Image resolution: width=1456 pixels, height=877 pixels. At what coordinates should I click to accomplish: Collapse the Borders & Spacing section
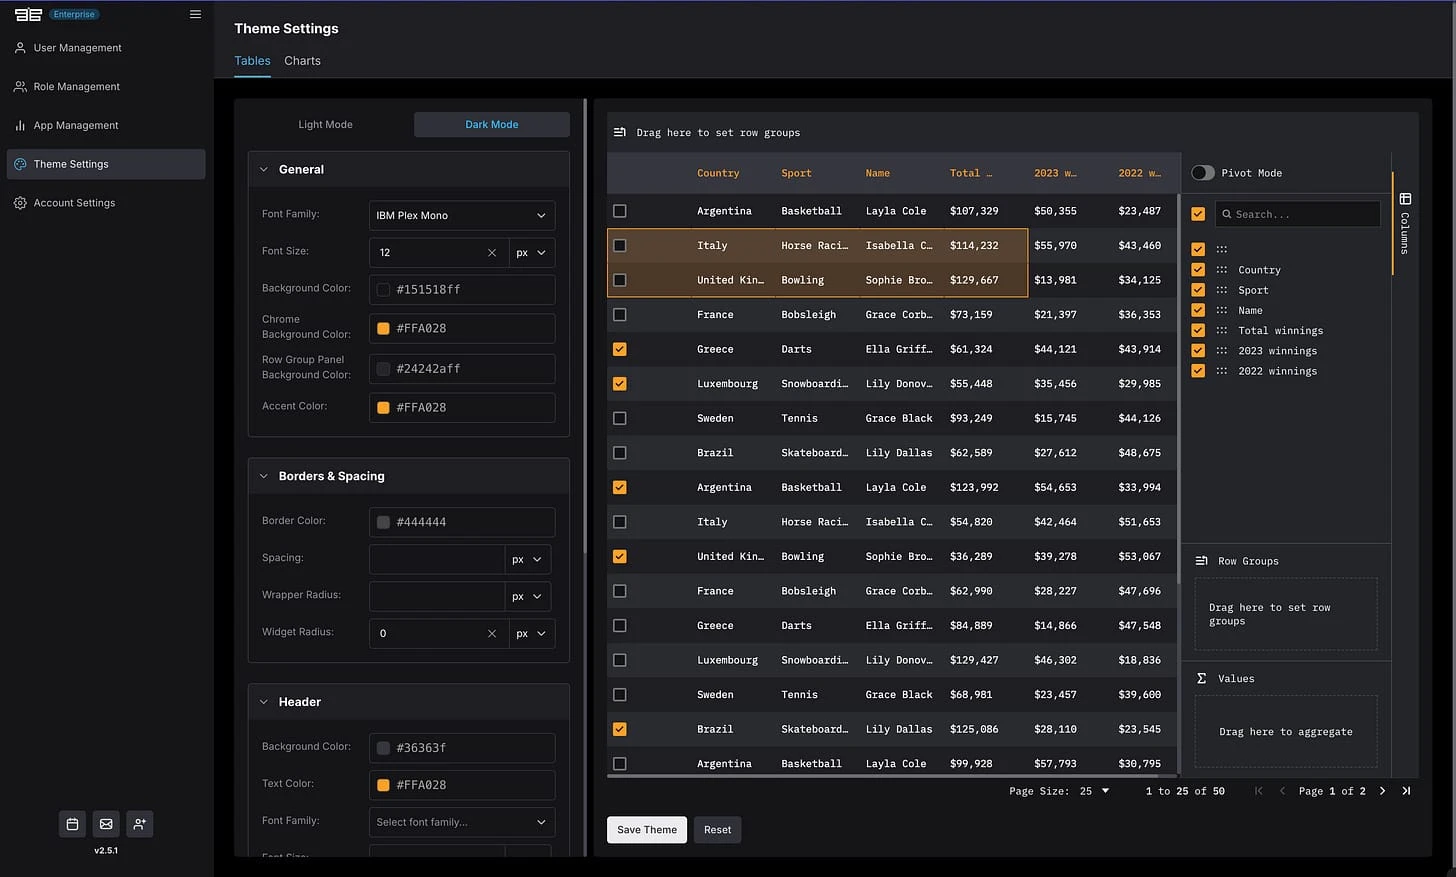pos(264,477)
